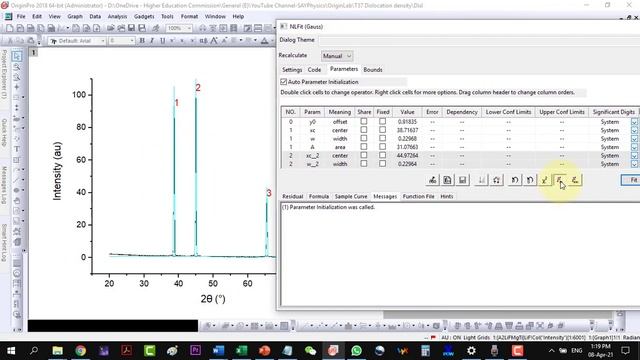Click the 1 Iteration icon in NLFit
640x360 pixels.
point(560,180)
